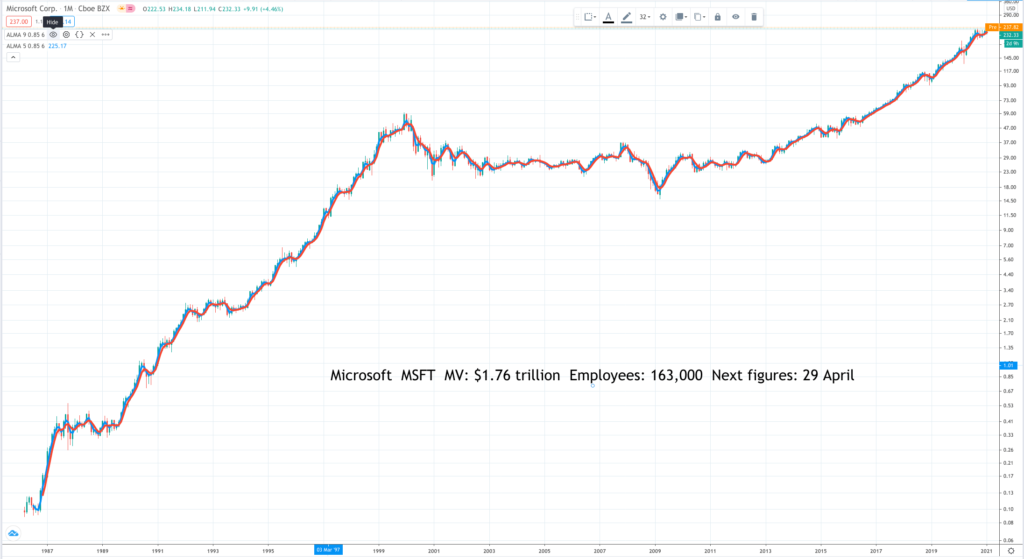Lock the selected text drawing
Image resolution: width=1024 pixels, height=559 pixels.
click(x=717, y=17)
